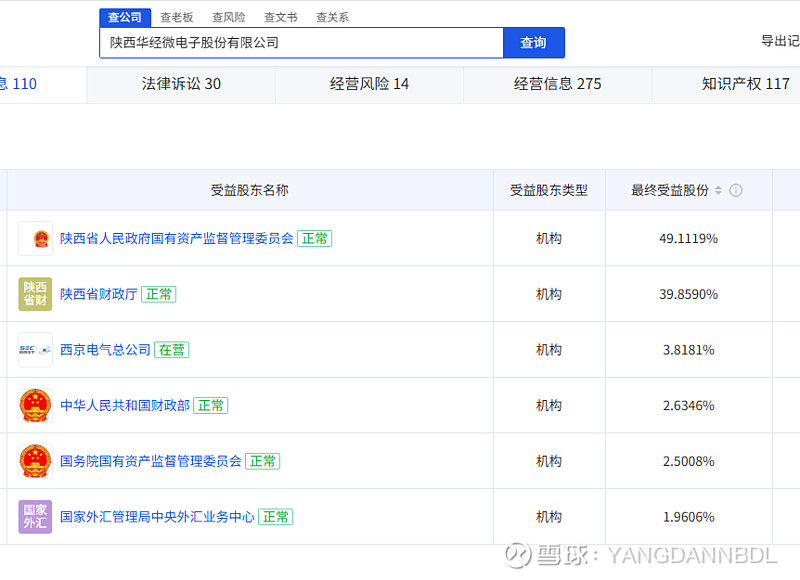Click 机构 type cell in 西京电气总公司 row
800x580 pixels.
pyautogui.click(x=549, y=349)
